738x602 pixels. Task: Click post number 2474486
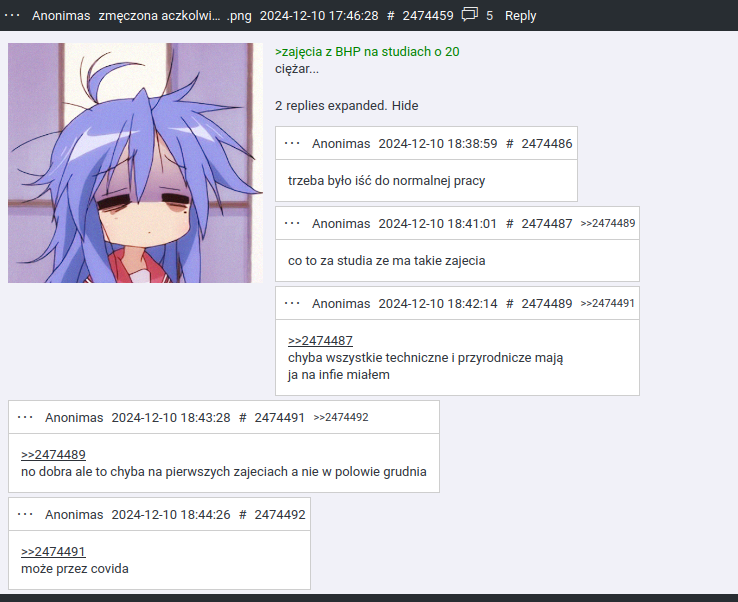[x=546, y=144]
